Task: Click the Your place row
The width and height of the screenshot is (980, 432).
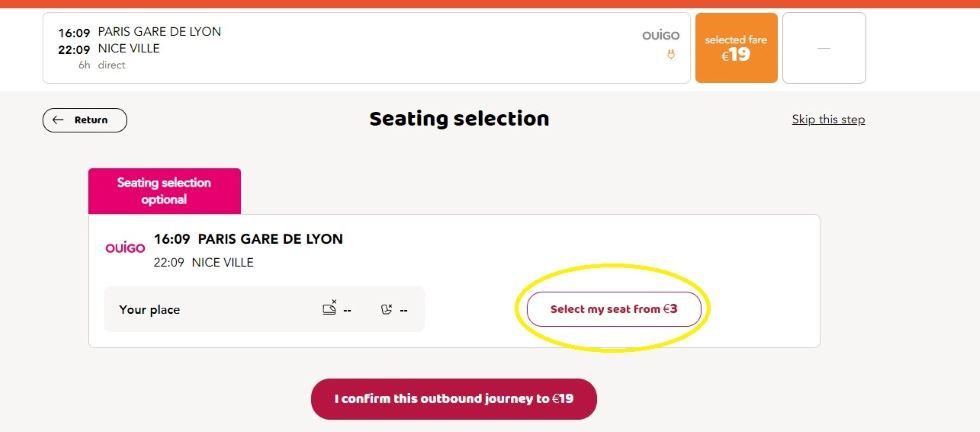Action: pyautogui.click(x=264, y=309)
